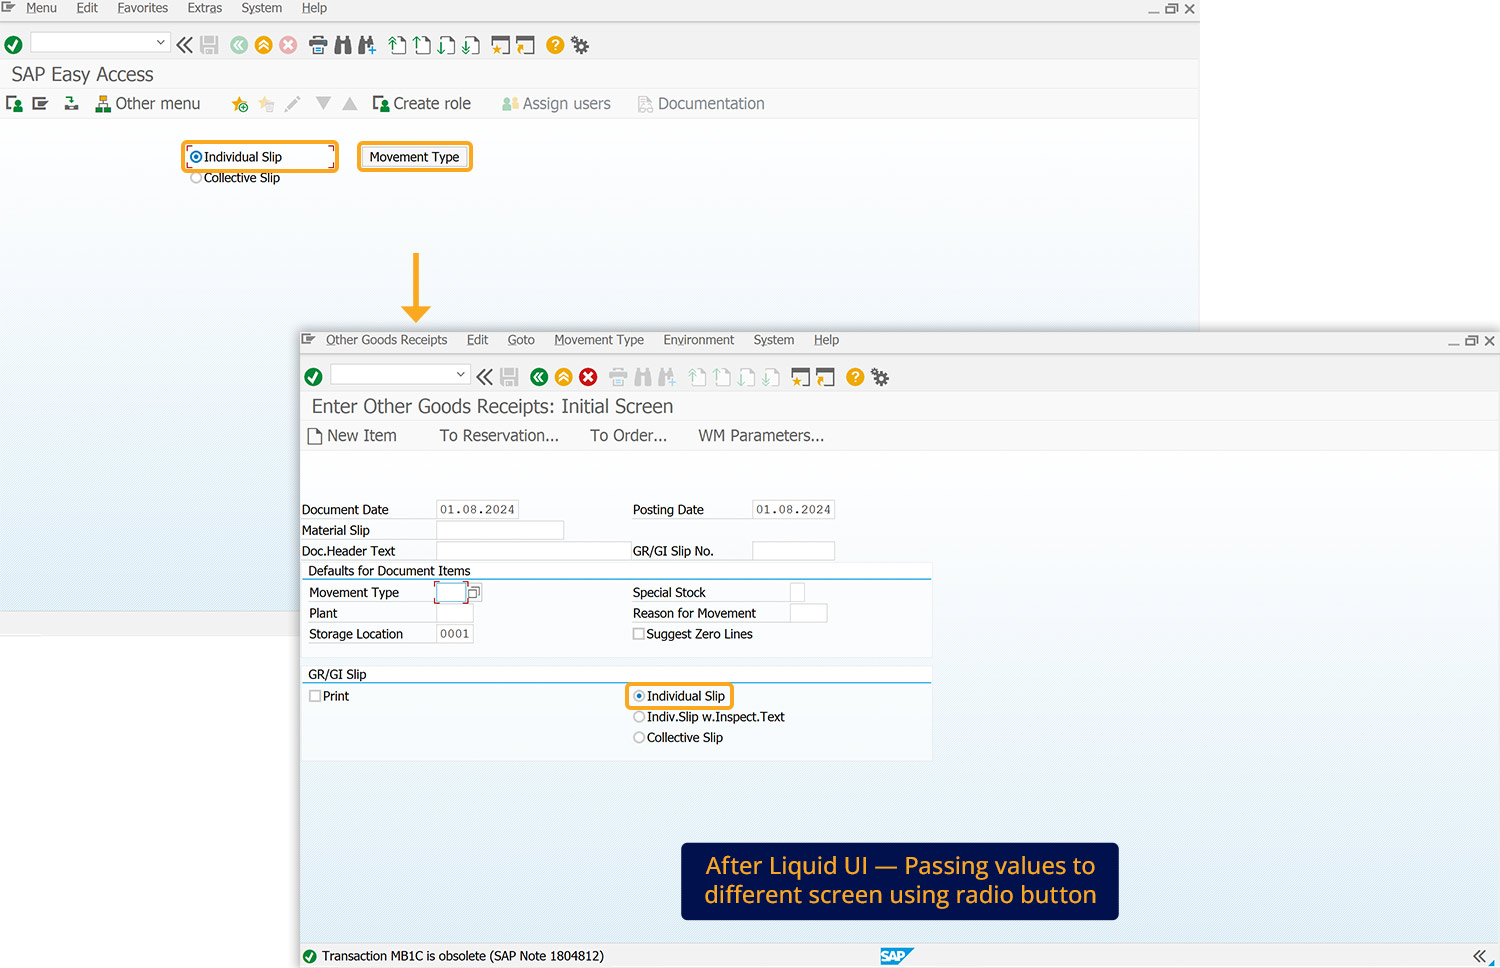1500x968 pixels.
Task: Click the Movement Type input field
Action: coord(451,593)
